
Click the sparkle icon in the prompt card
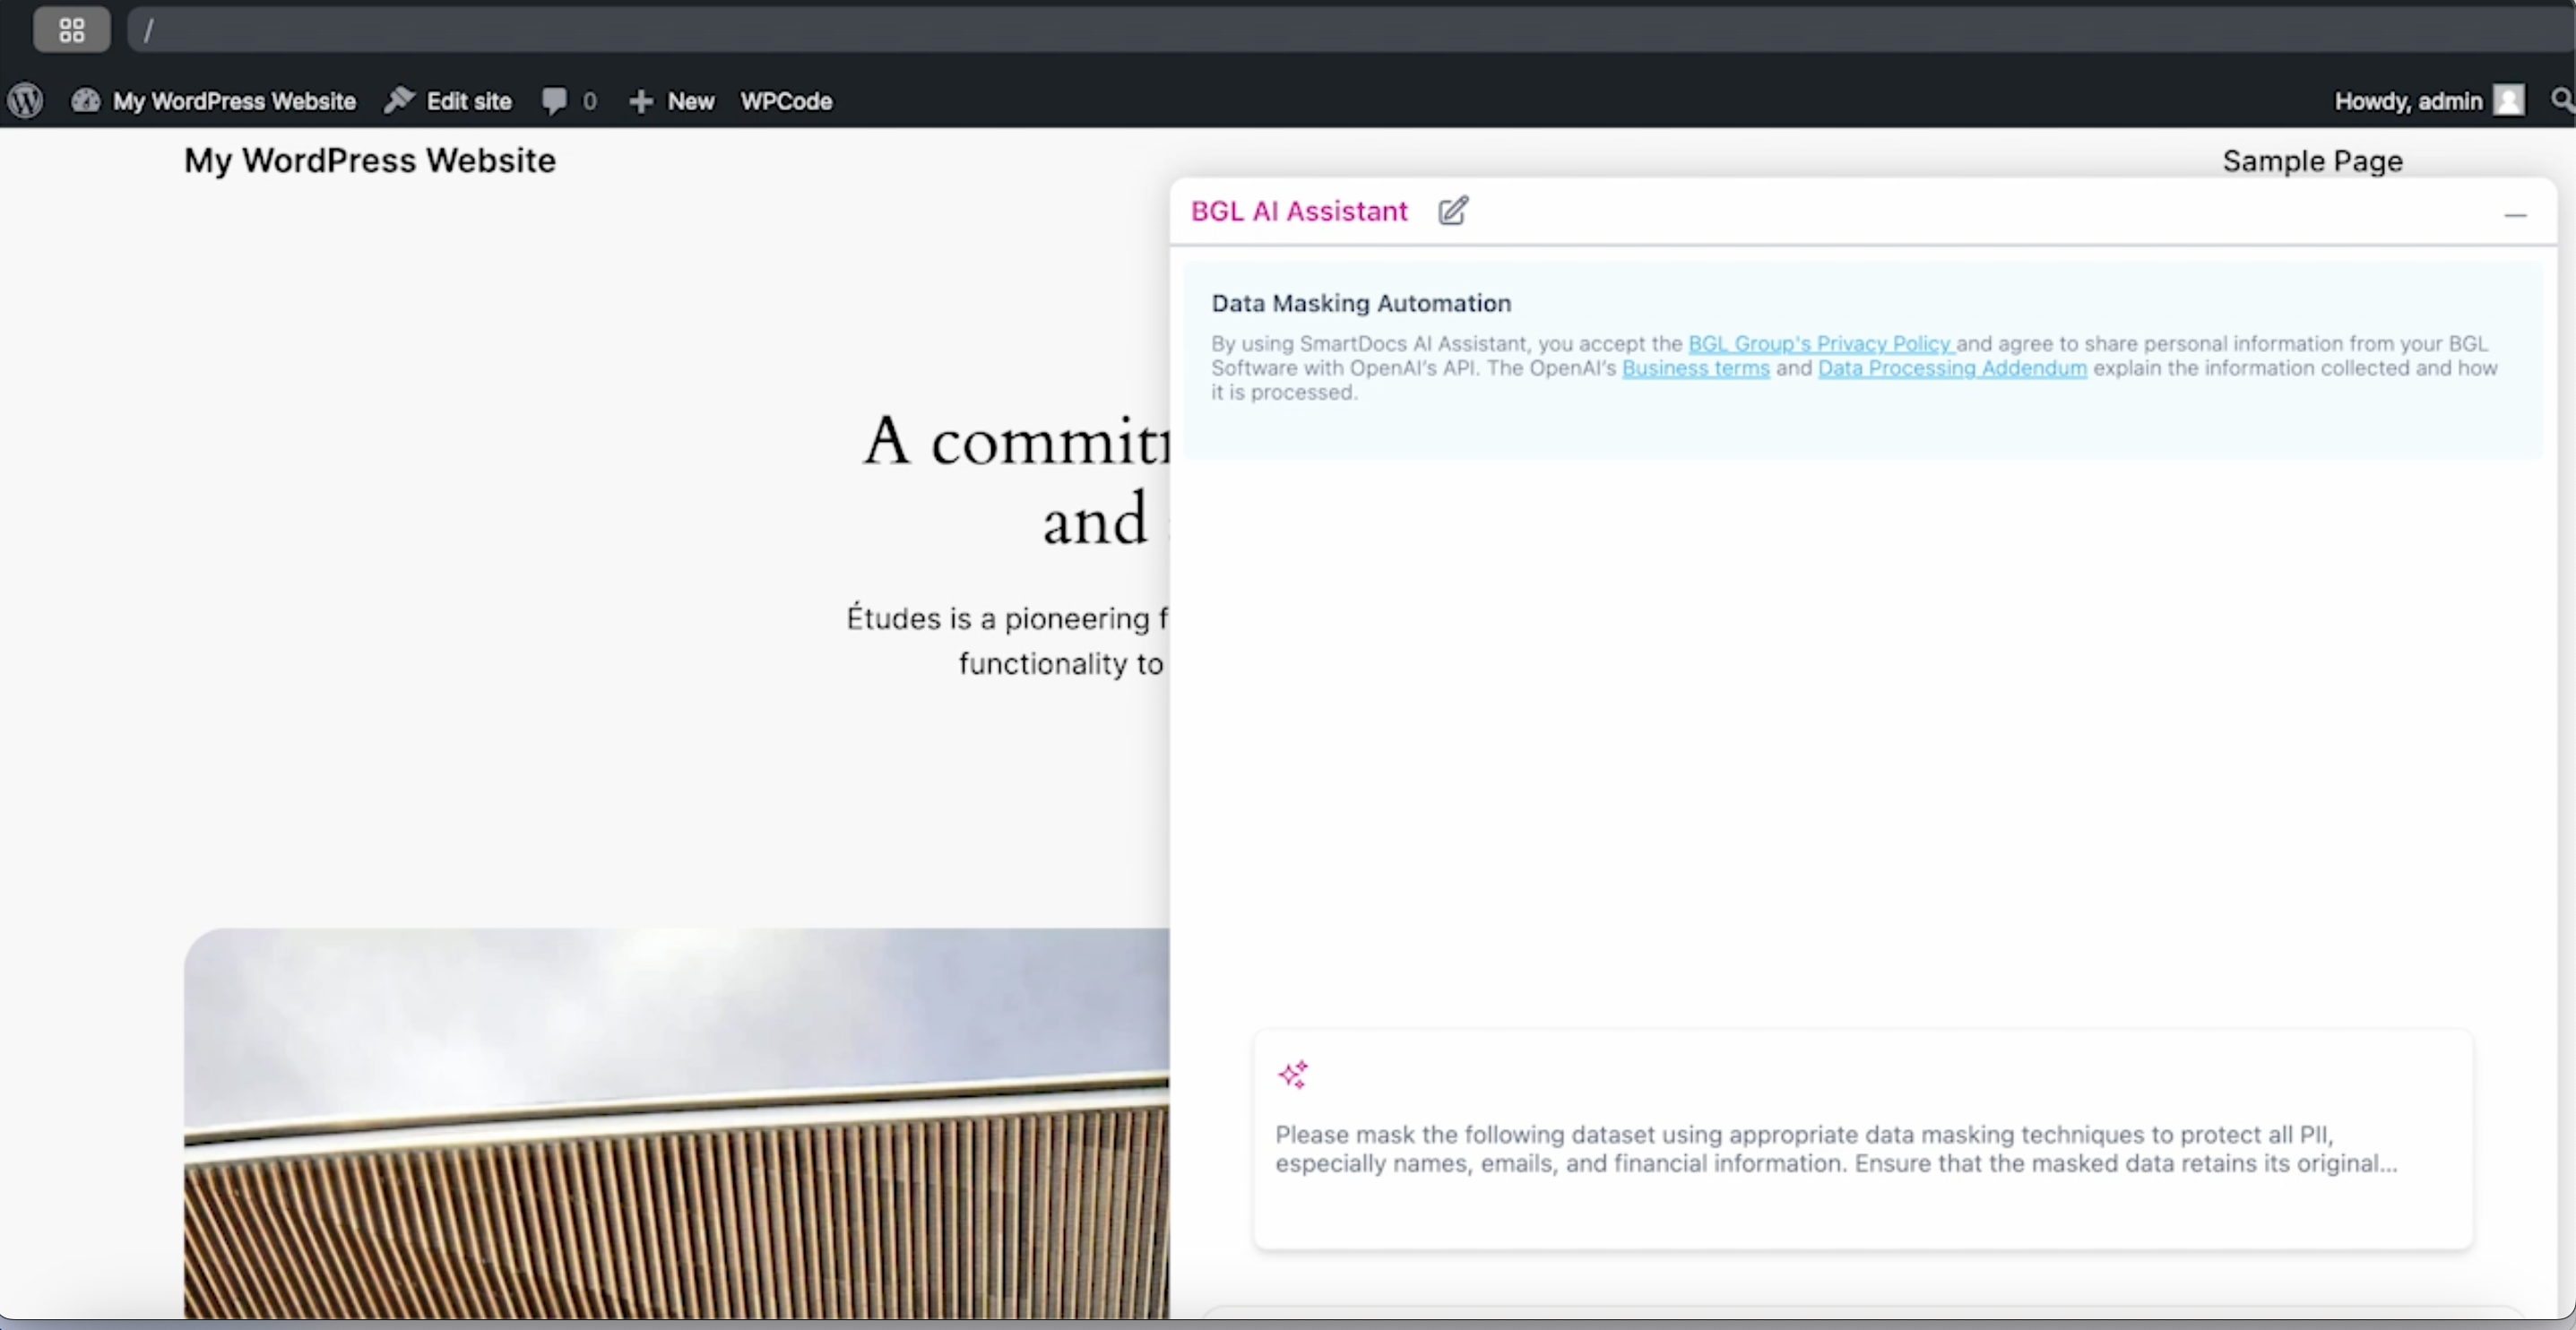coord(1293,1075)
